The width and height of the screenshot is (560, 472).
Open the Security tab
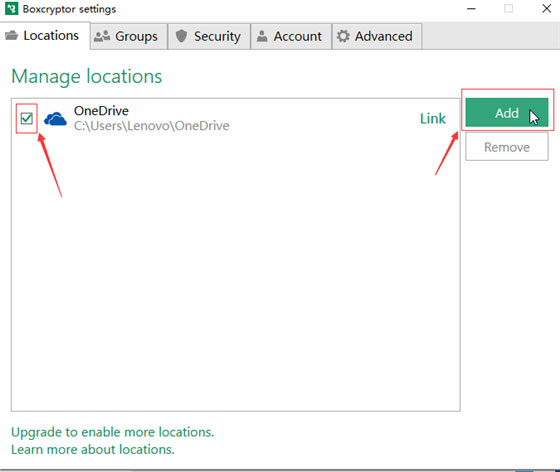point(209,36)
